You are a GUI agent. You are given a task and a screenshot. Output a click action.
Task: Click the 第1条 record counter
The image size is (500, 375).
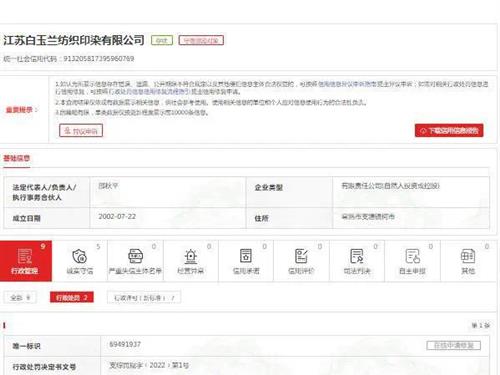[x=480, y=325]
